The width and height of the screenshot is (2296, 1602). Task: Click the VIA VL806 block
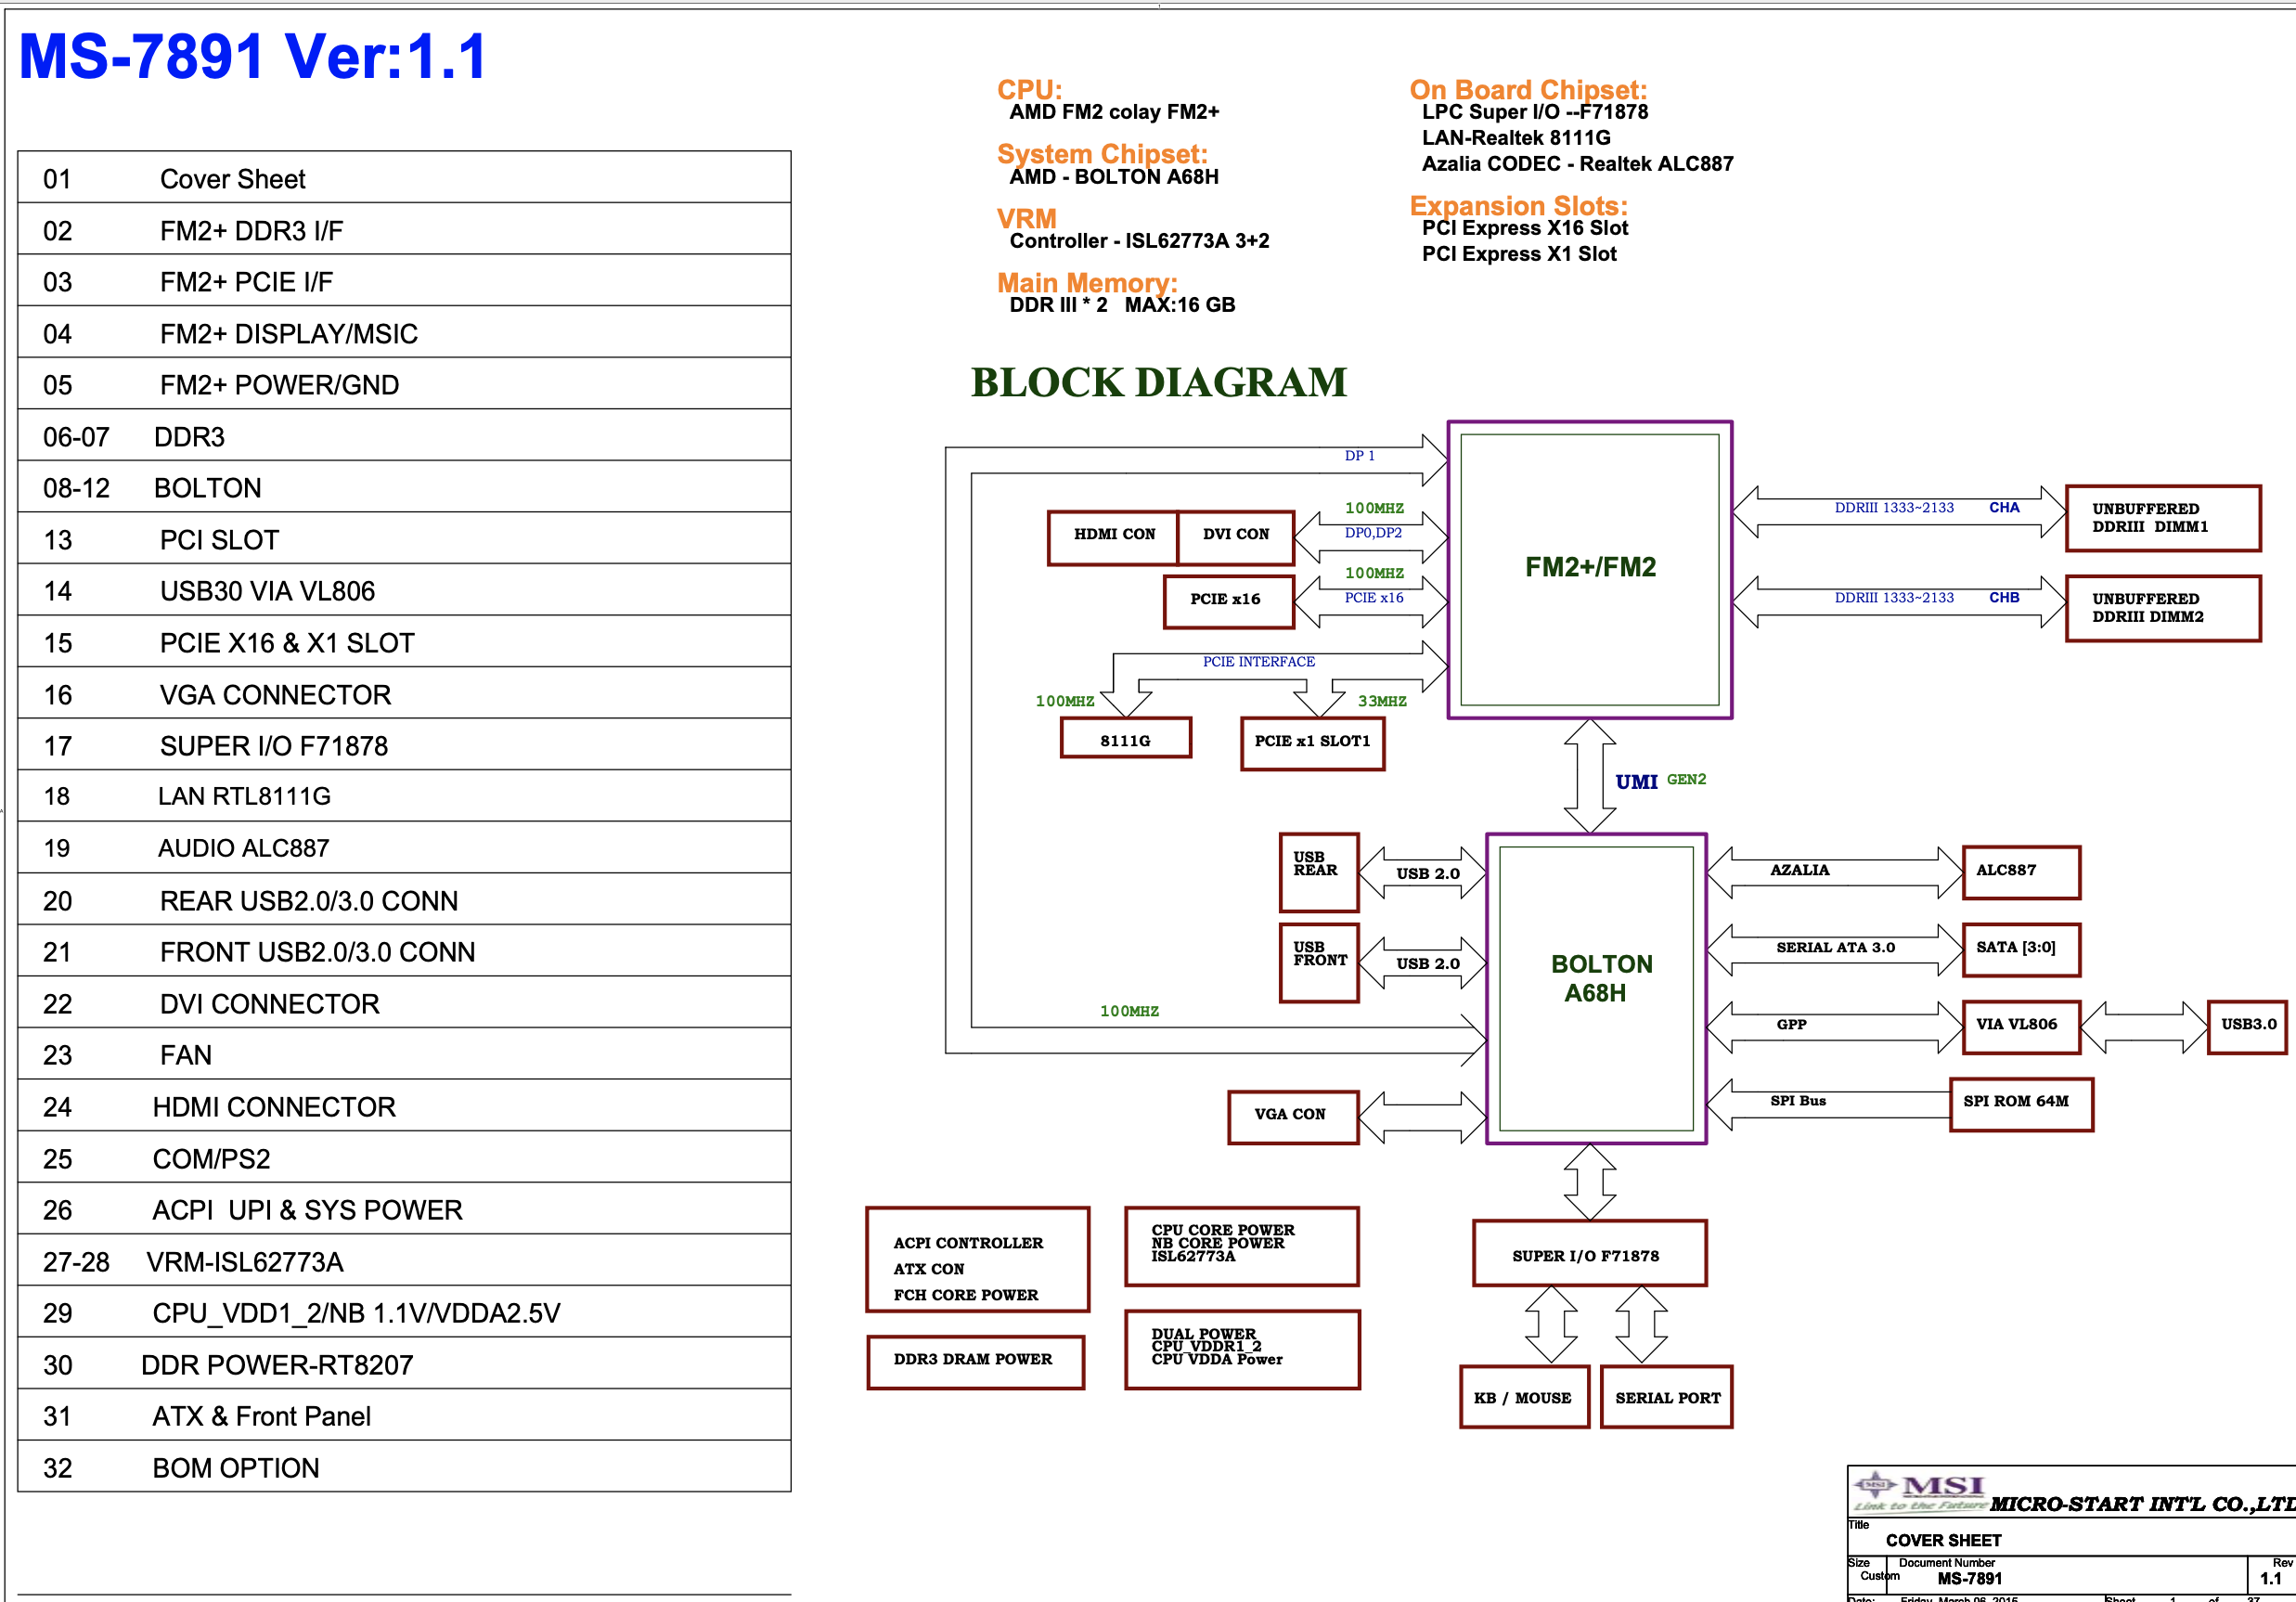click(2021, 1026)
